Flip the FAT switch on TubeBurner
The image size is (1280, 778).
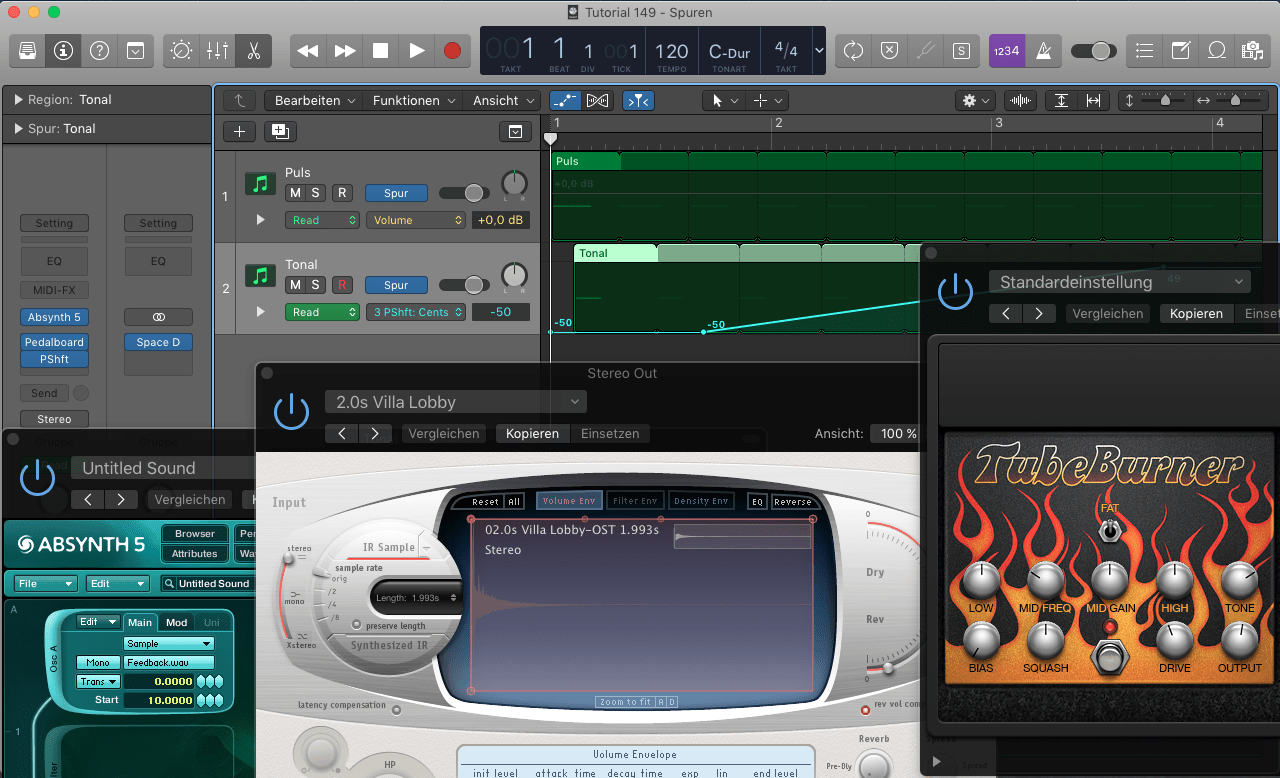tap(1109, 530)
